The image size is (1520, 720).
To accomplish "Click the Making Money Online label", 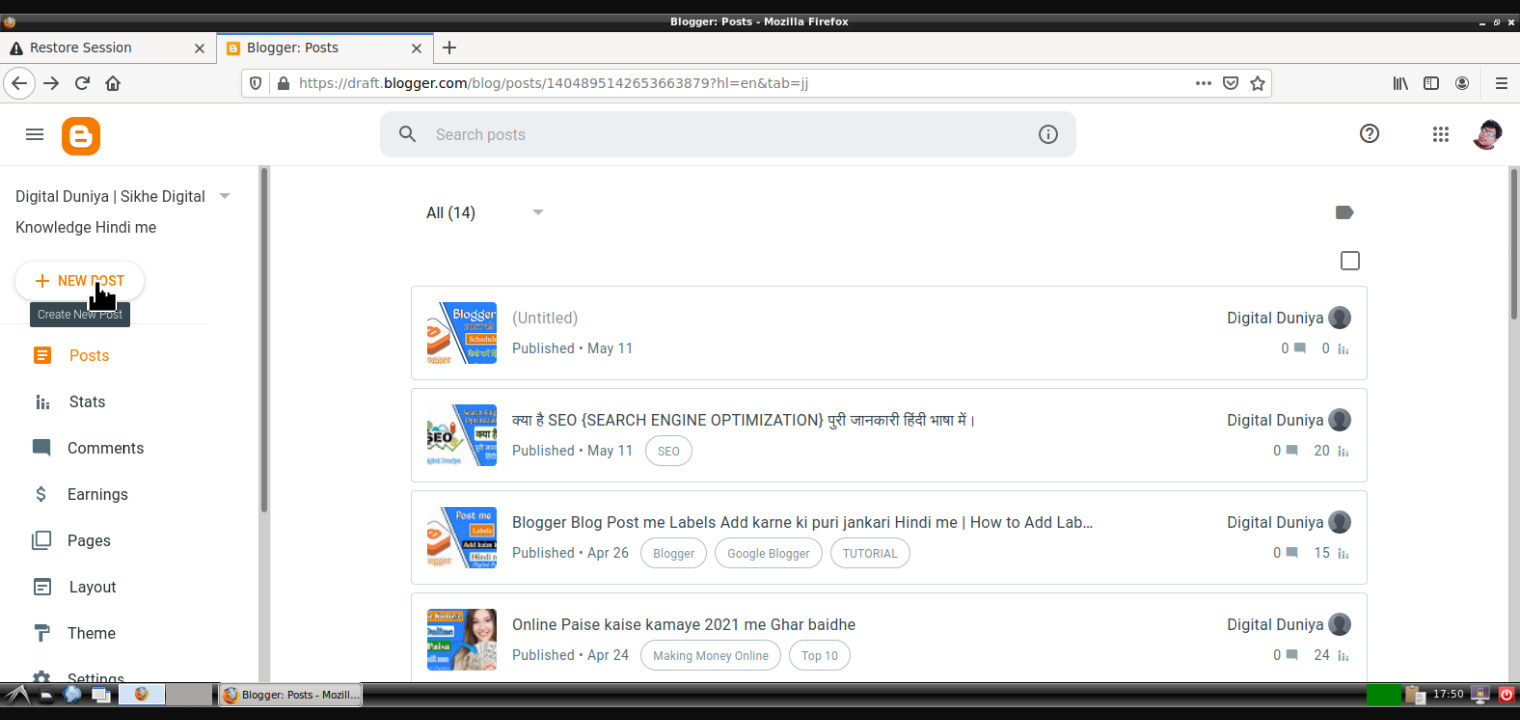I will [711, 655].
